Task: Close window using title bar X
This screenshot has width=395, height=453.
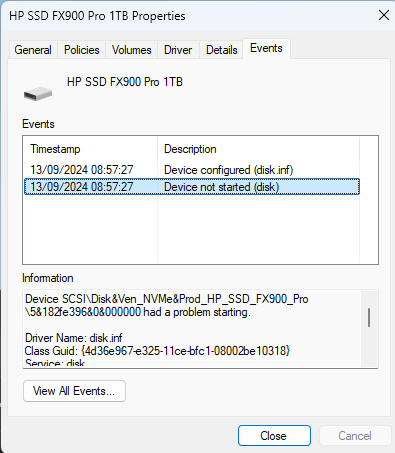Action: [384, 15]
